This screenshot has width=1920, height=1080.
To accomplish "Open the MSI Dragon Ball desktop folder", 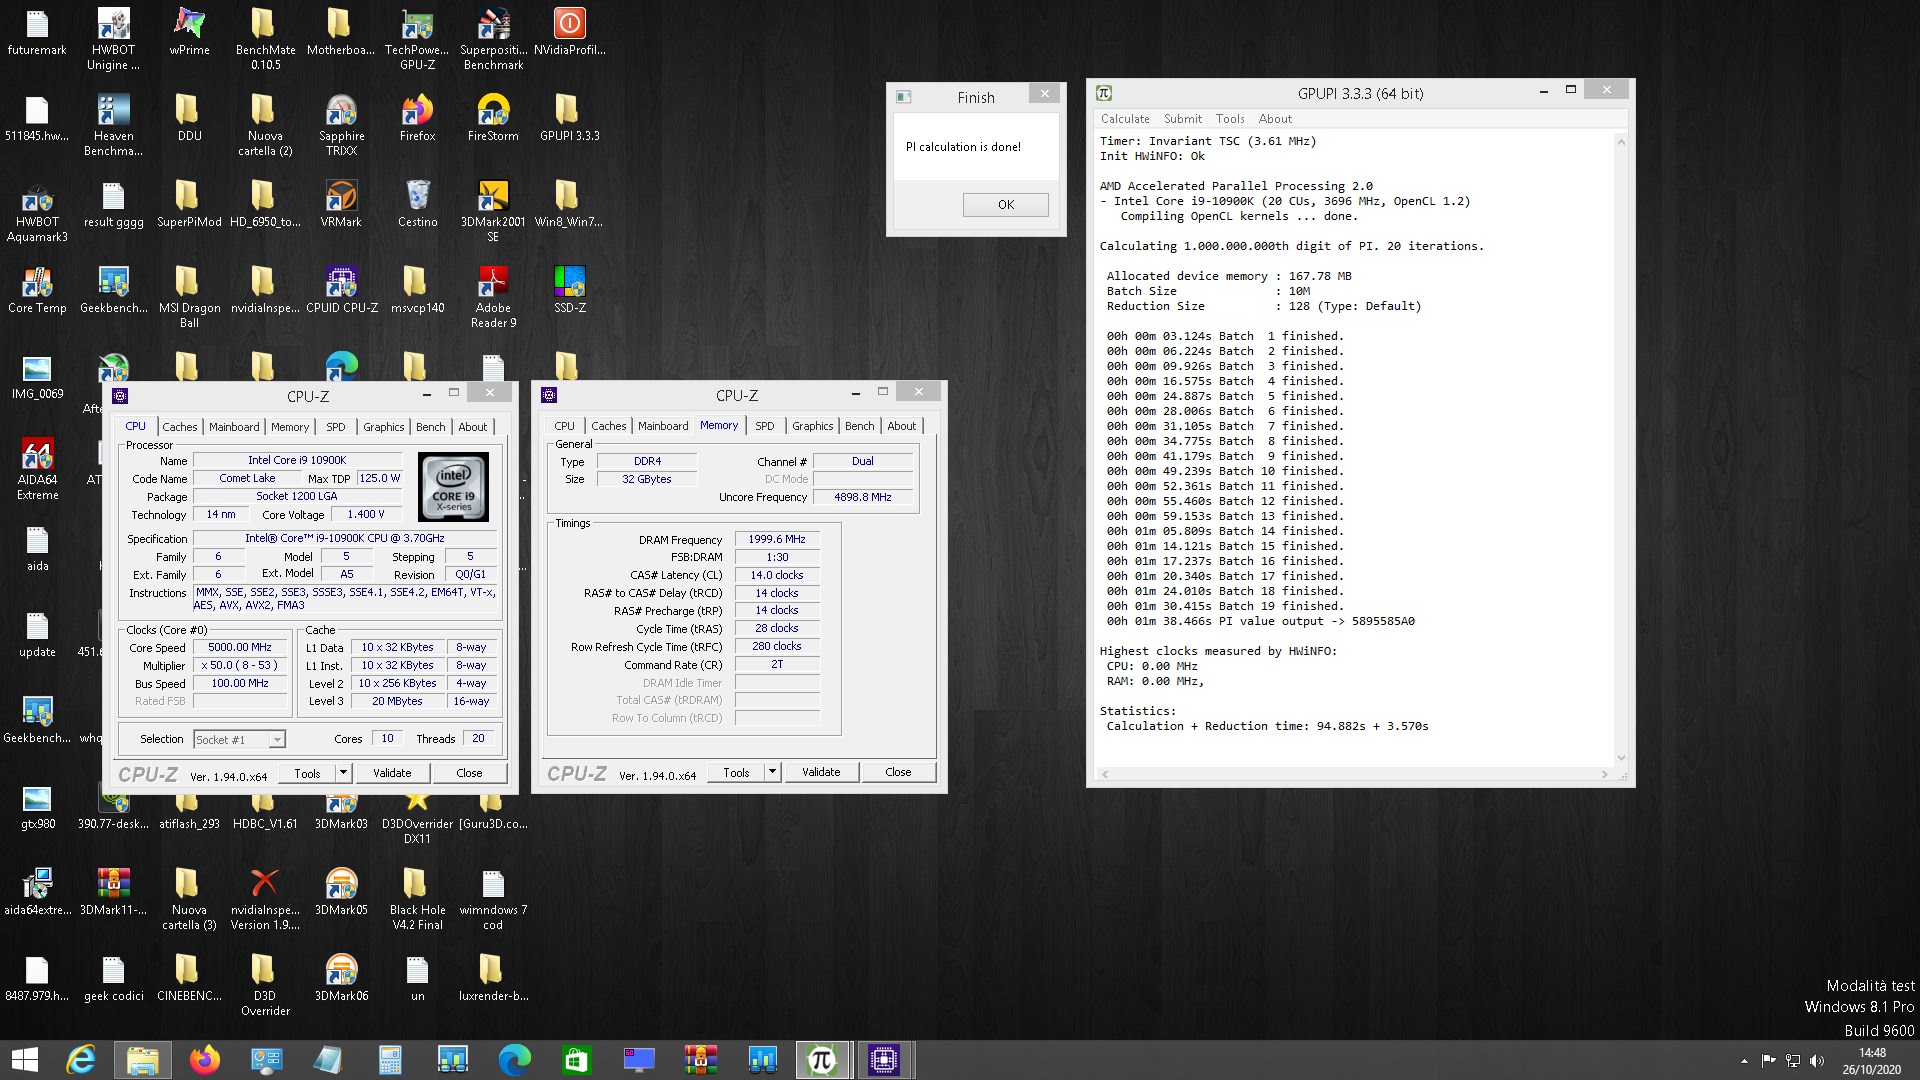I will pos(189,297).
